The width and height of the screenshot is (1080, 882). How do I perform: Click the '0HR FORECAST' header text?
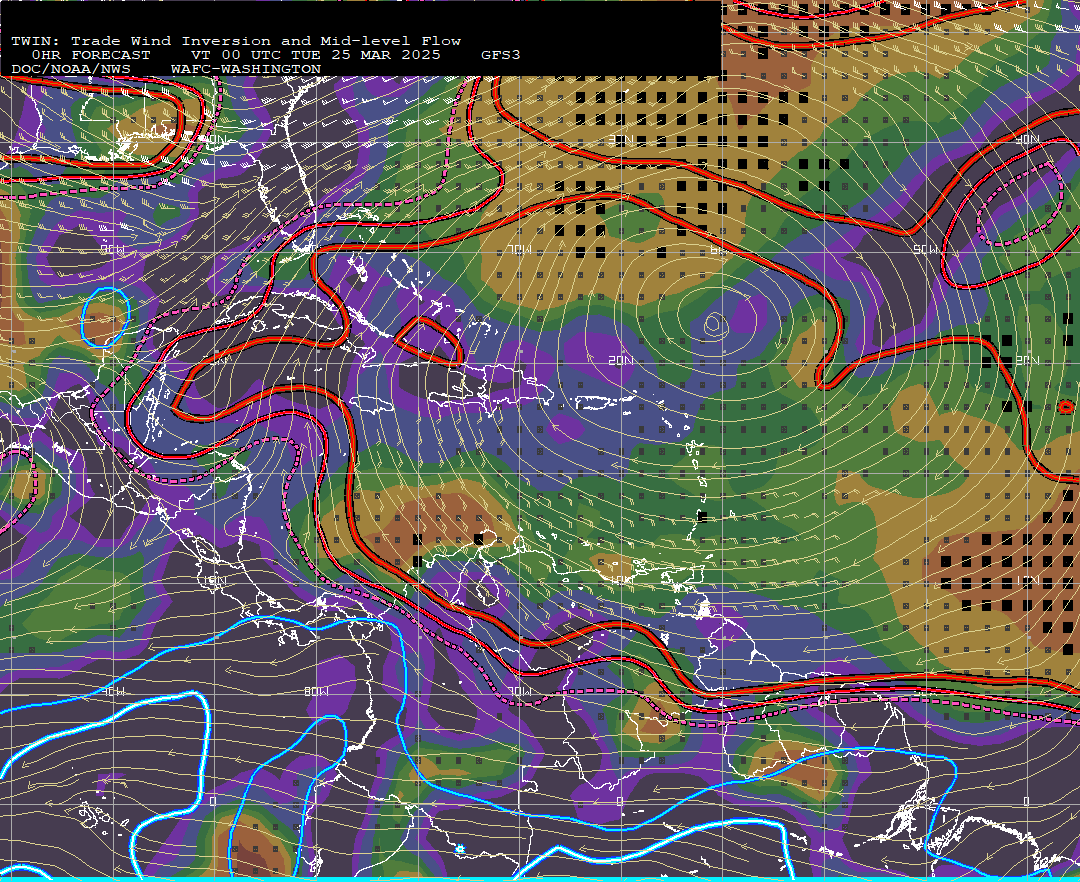point(91,55)
